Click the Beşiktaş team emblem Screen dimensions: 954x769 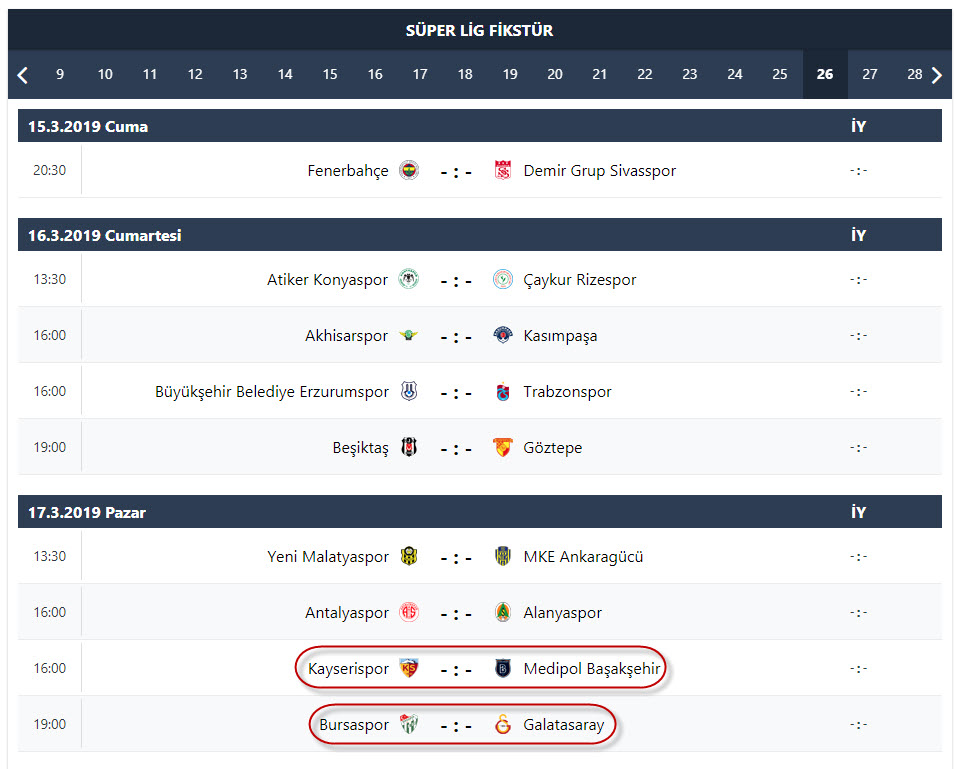[409, 447]
